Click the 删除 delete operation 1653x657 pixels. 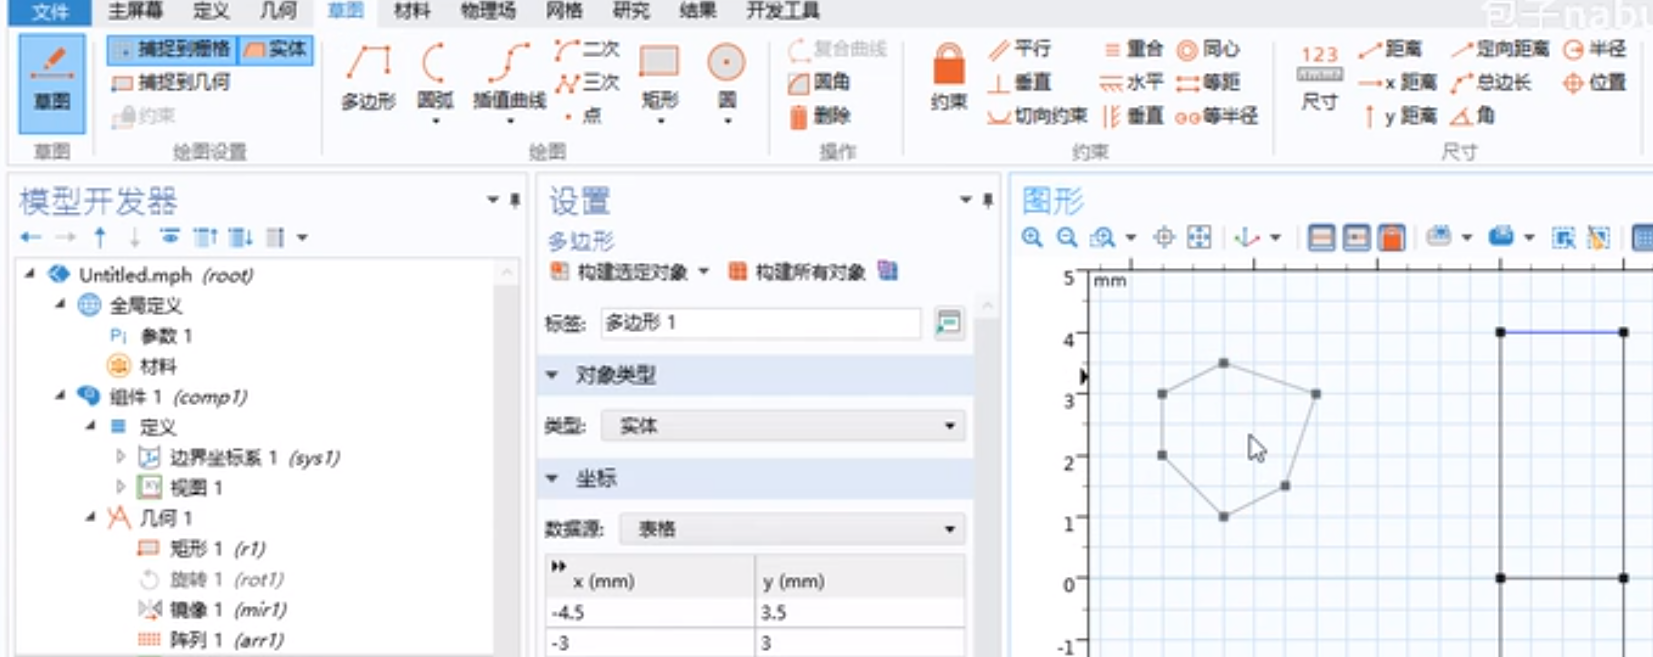(819, 116)
